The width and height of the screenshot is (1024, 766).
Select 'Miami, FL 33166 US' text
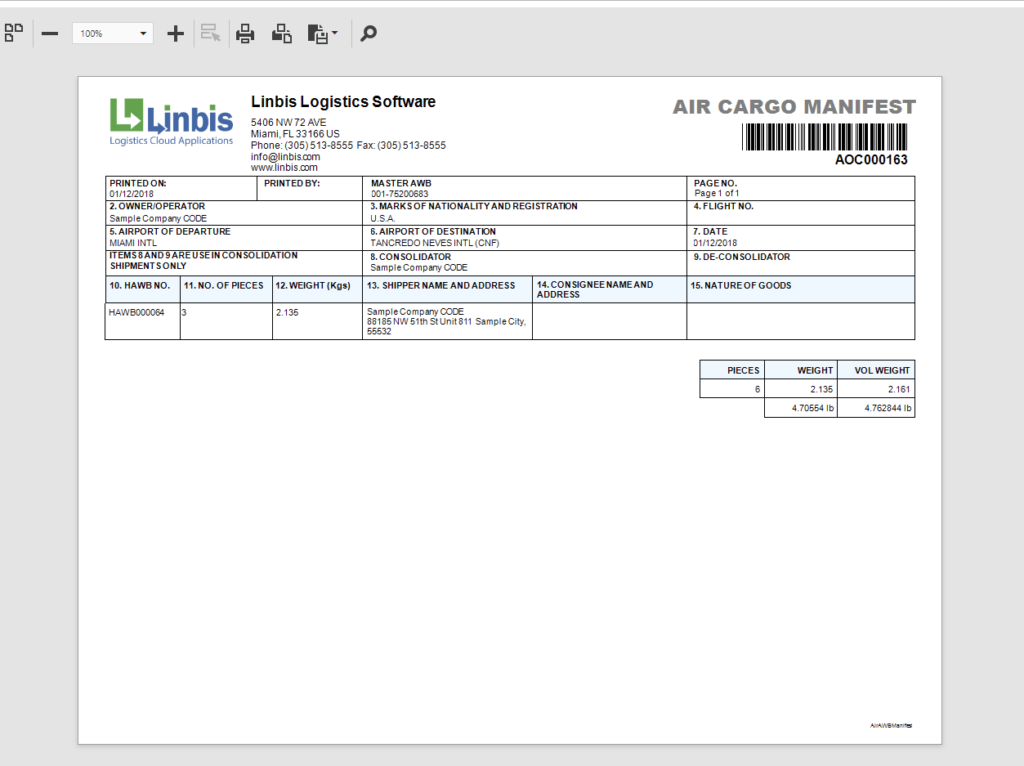tap(295, 134)
